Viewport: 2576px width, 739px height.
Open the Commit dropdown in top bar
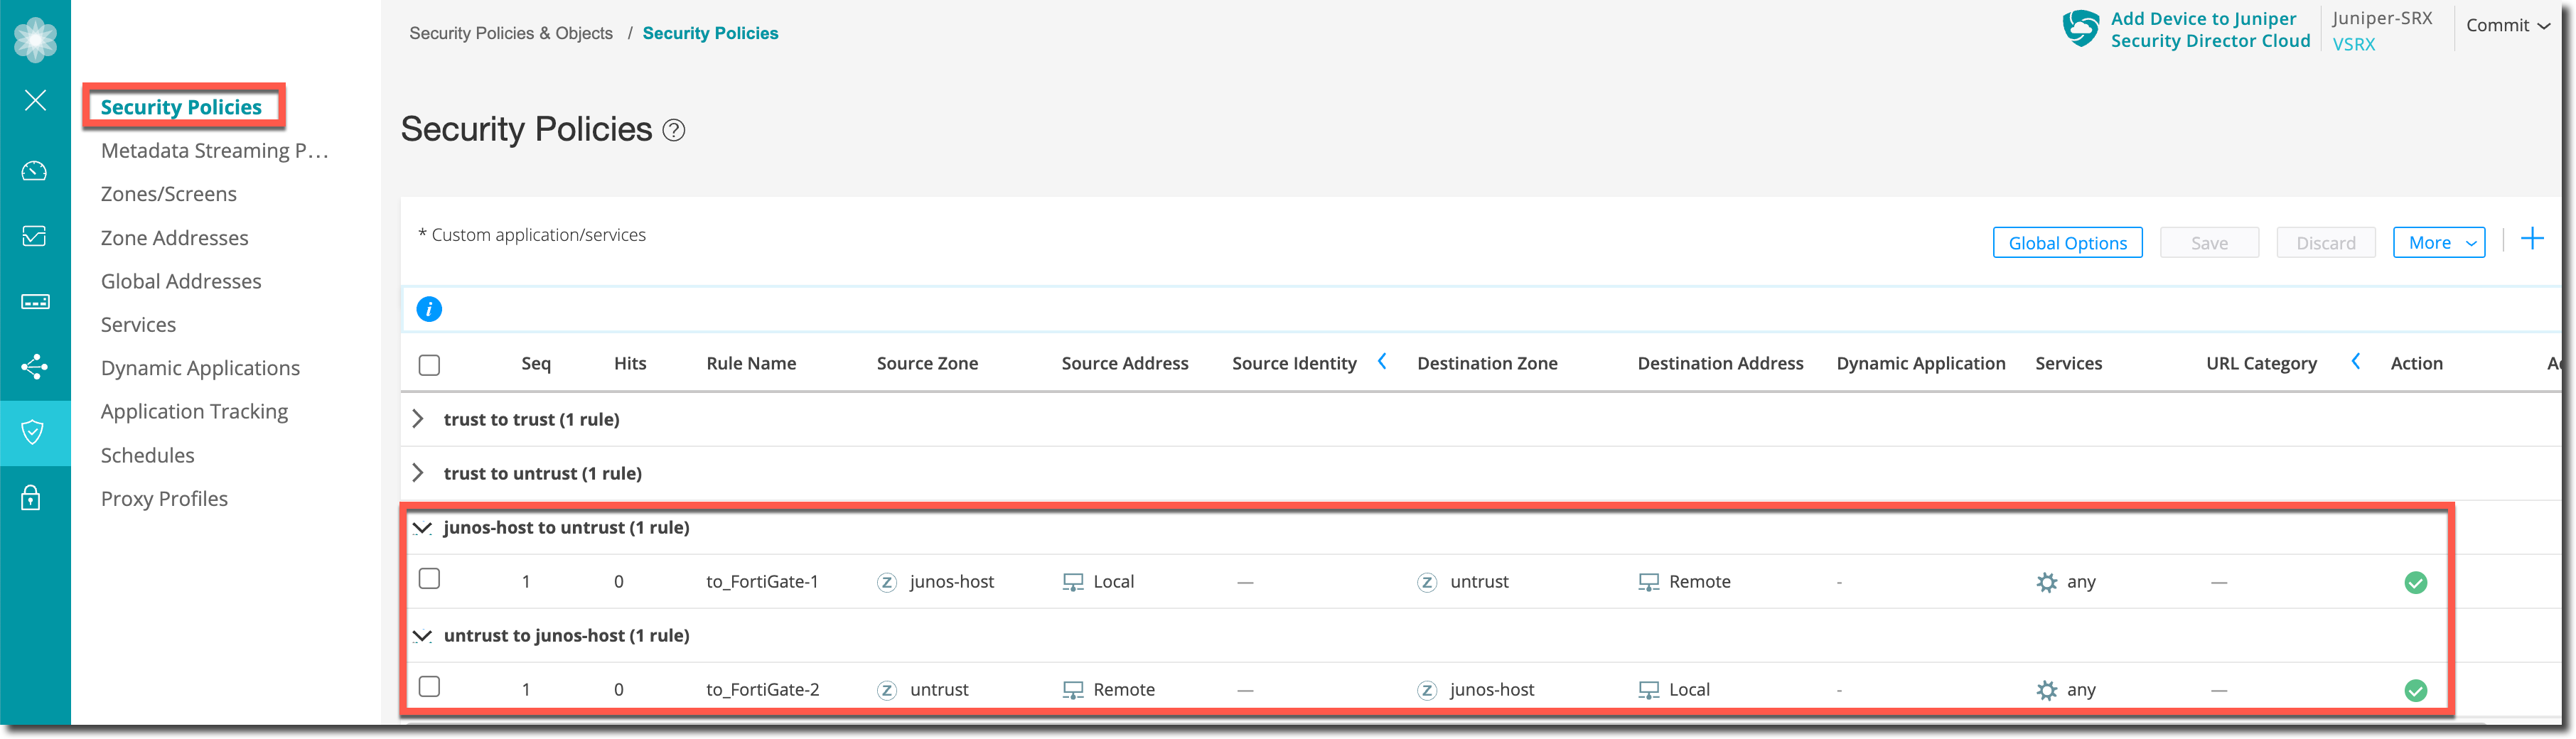point(2507,26)
